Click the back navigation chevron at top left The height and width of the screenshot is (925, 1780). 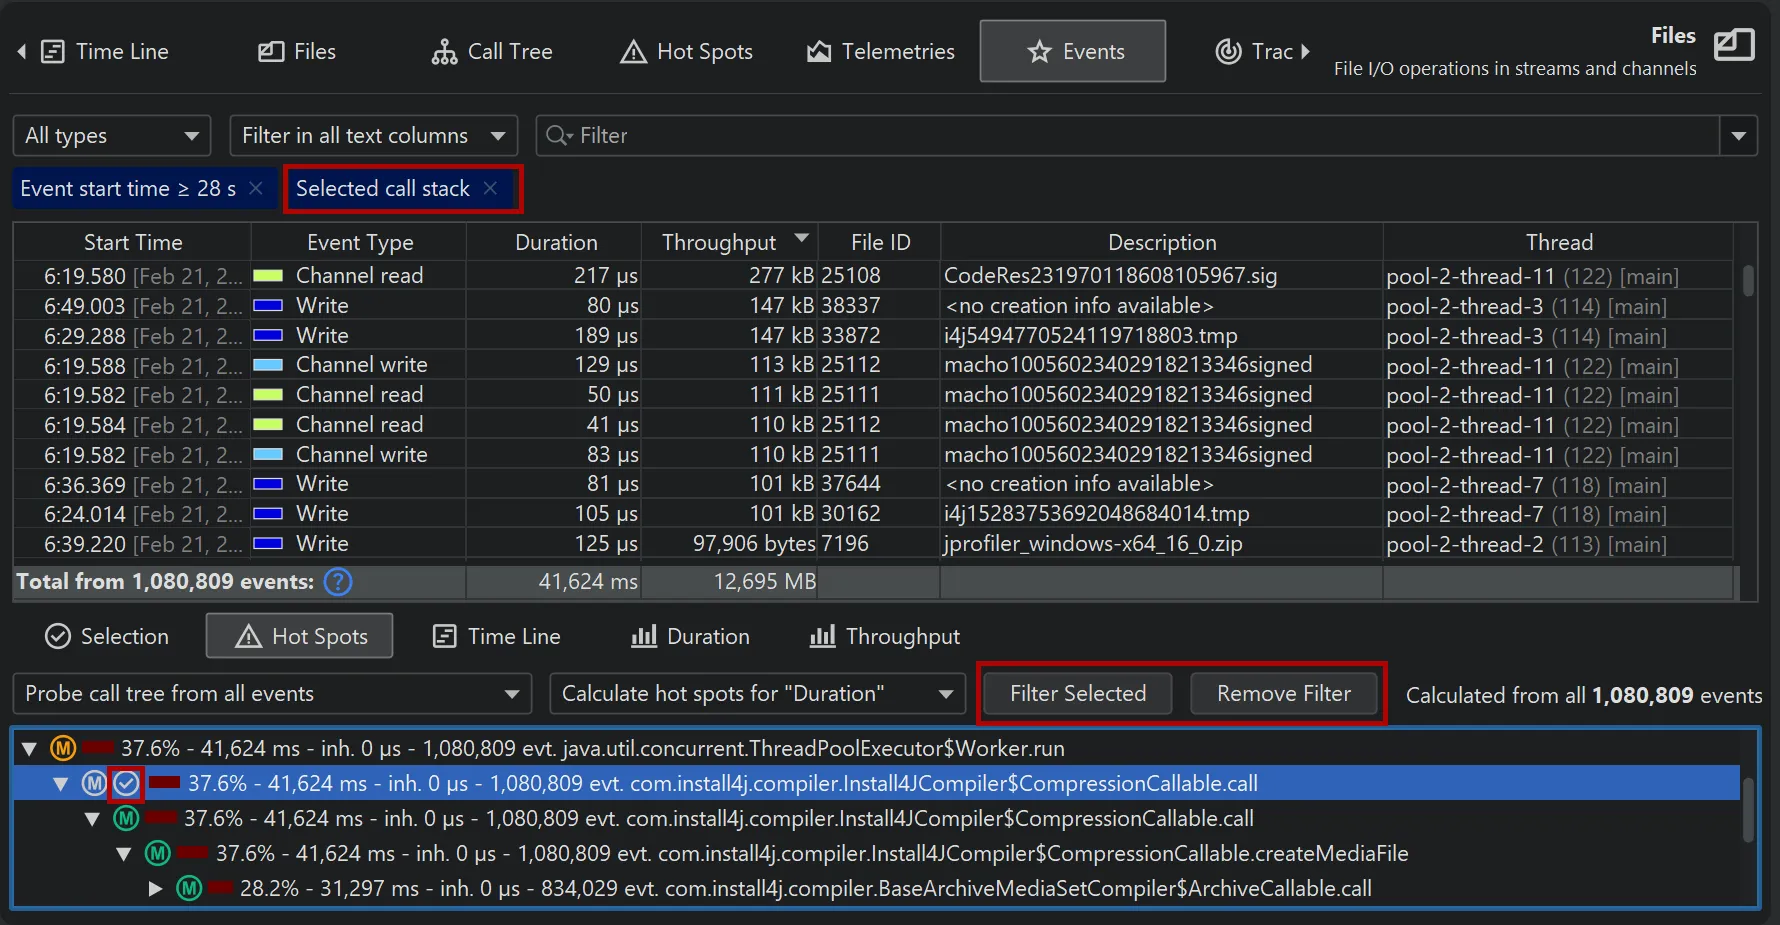21,51
